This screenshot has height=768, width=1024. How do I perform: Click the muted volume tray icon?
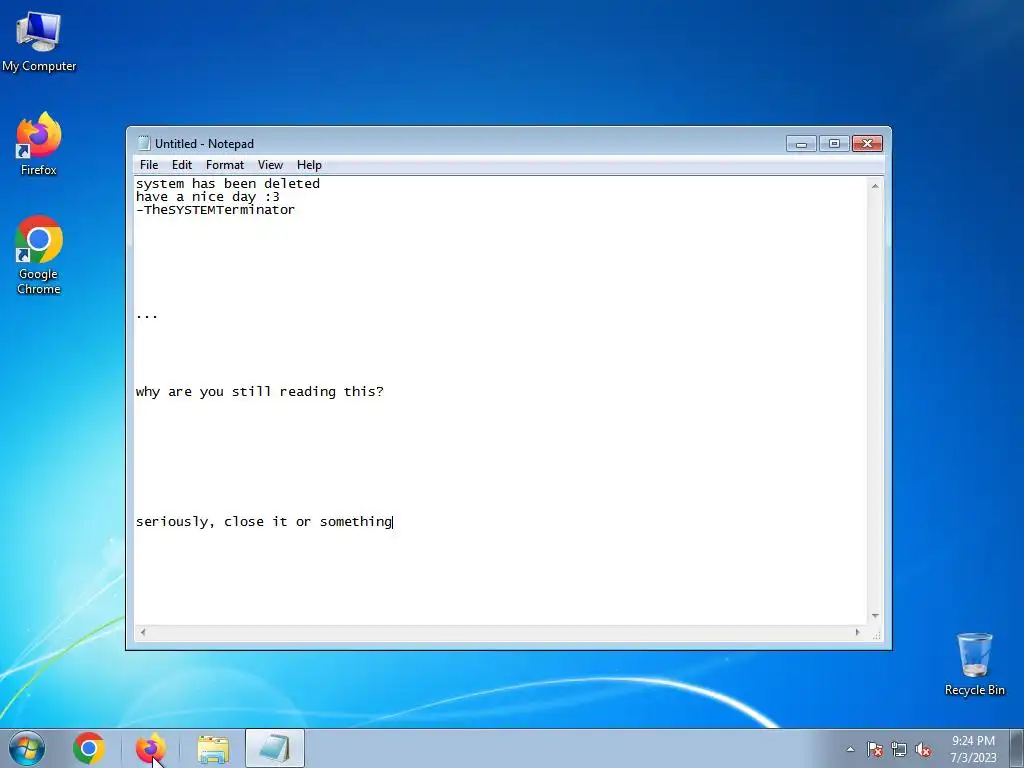click(x=923, y=749)
